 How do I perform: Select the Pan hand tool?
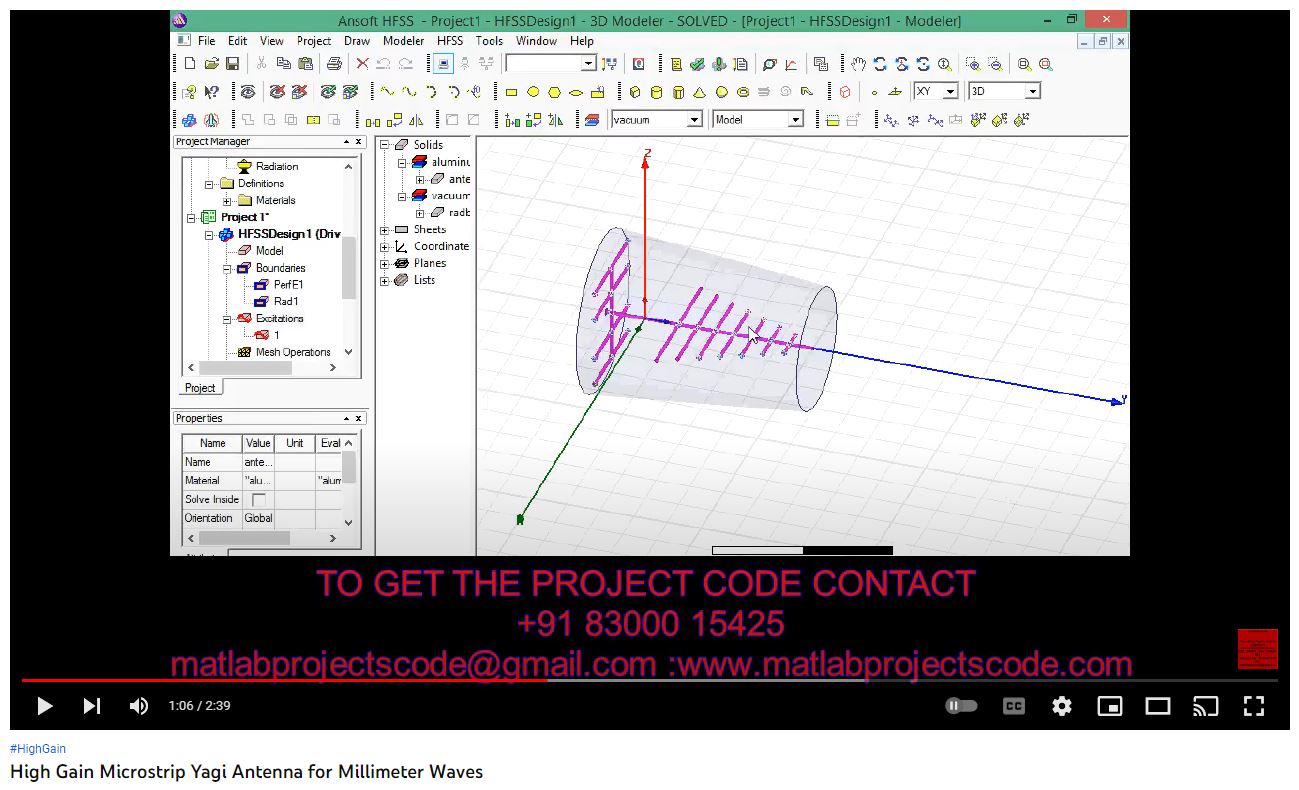pyautogui.click(x=858, y=64)
